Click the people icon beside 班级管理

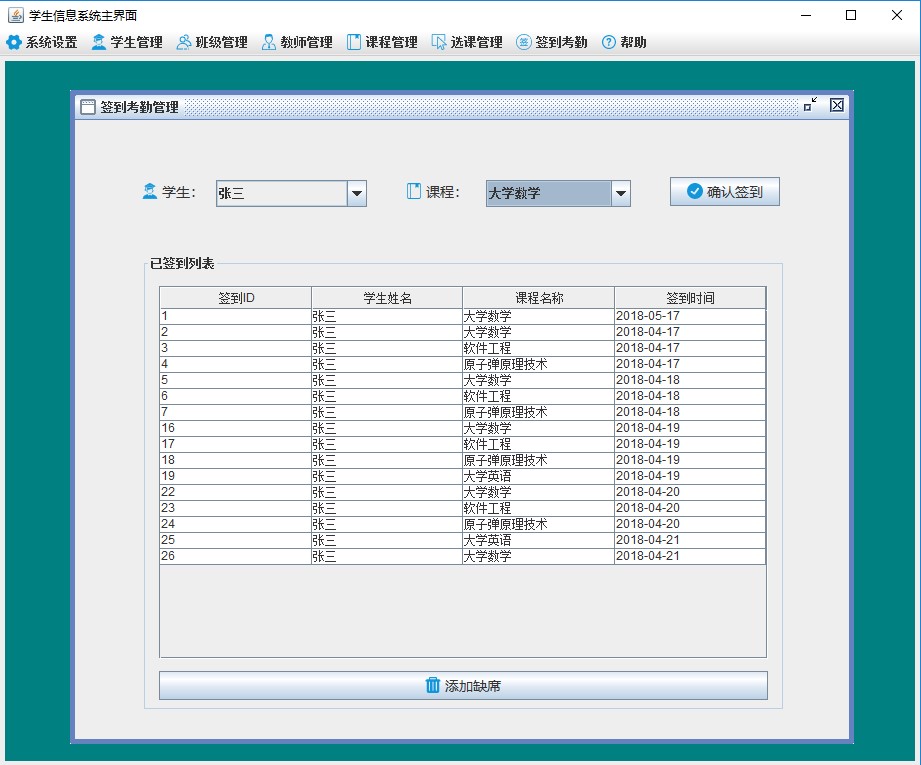tap(184, 42)
